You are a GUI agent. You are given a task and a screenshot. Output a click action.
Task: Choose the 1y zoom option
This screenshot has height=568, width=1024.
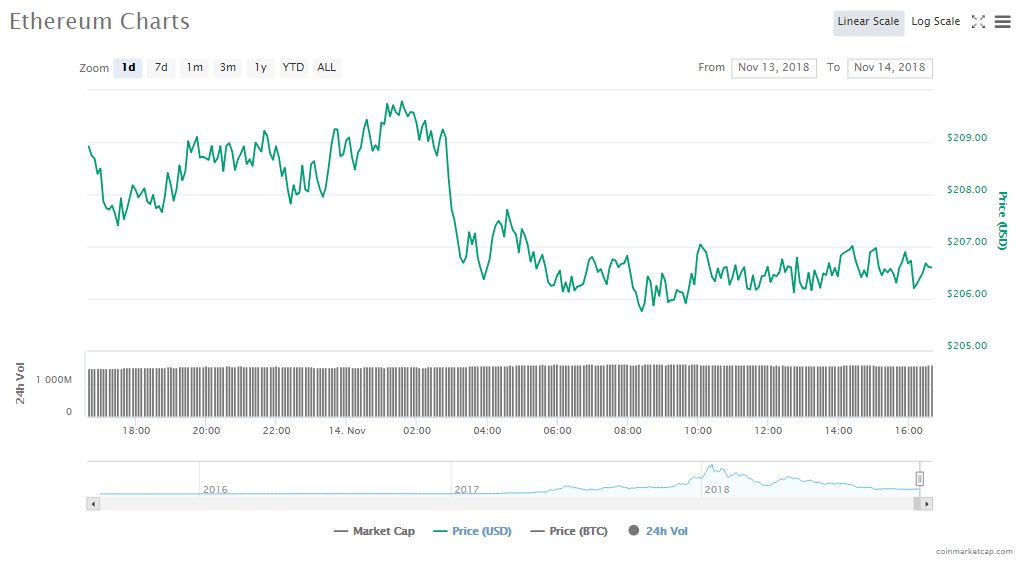click(260, 68)
